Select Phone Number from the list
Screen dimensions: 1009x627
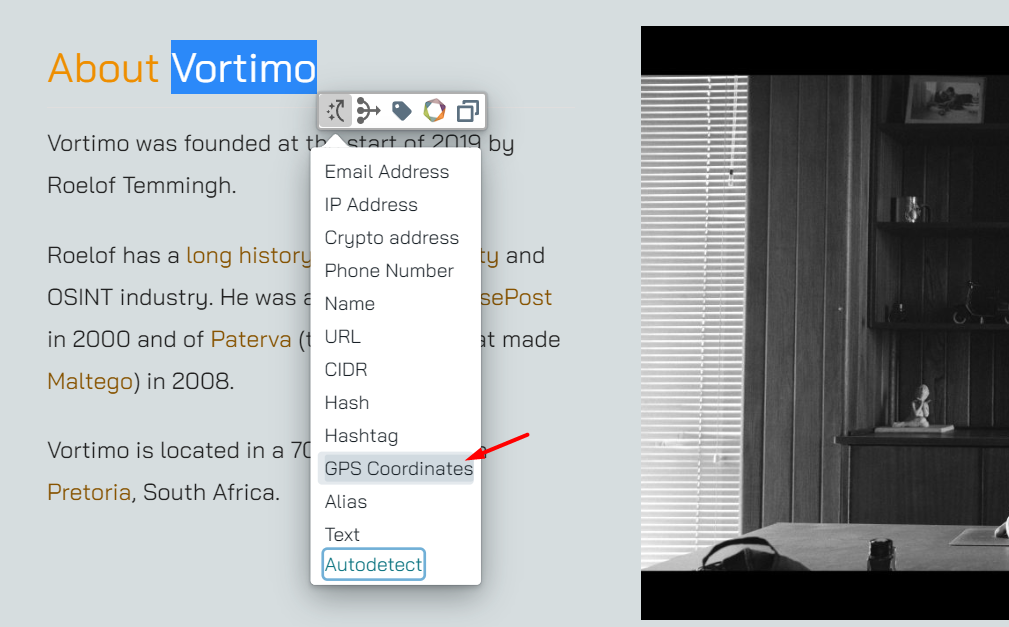point(389,271)
